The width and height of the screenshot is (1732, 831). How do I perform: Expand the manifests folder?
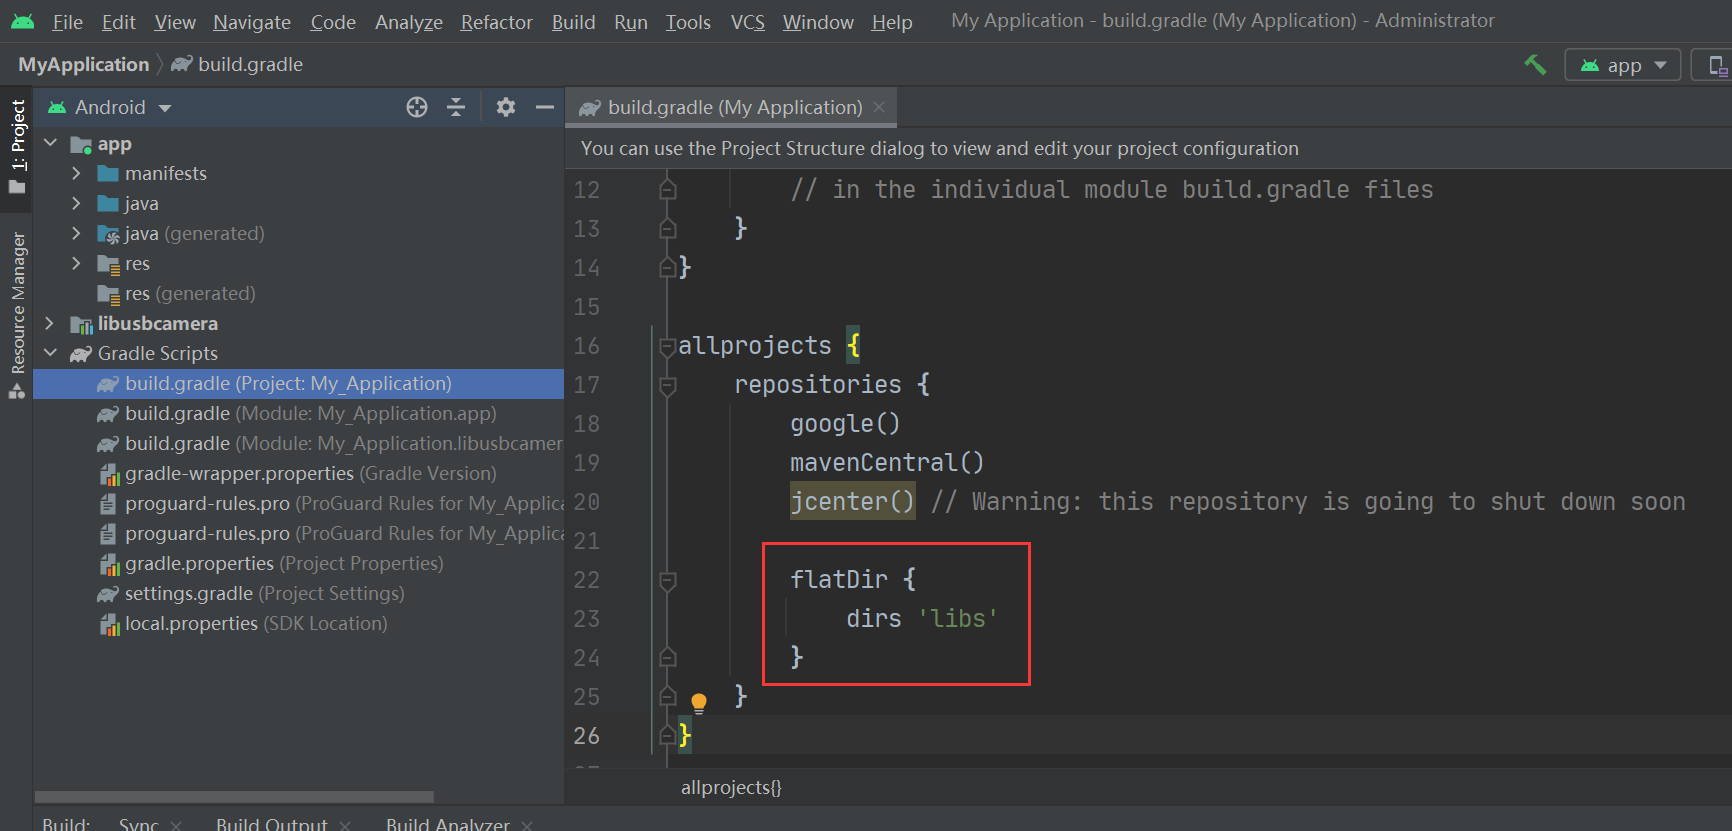click(77, 174)
